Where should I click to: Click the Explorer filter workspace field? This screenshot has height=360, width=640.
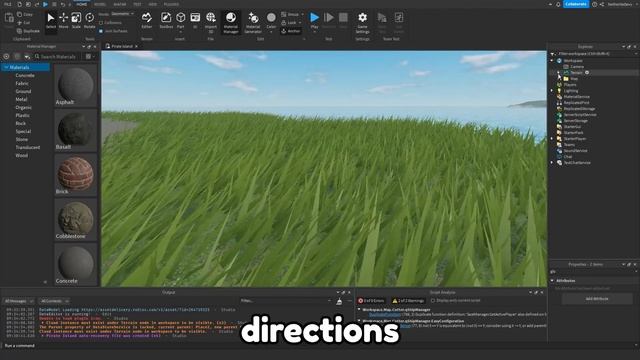pos(593,53)
